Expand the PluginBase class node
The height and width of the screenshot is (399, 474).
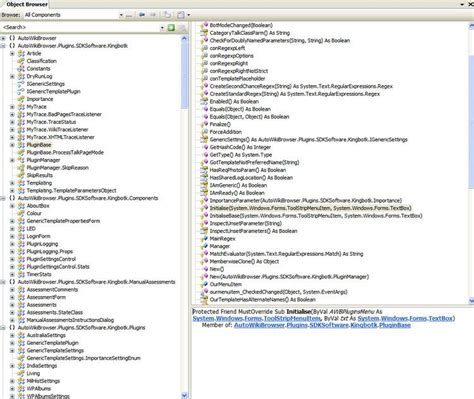coord(12,145)
